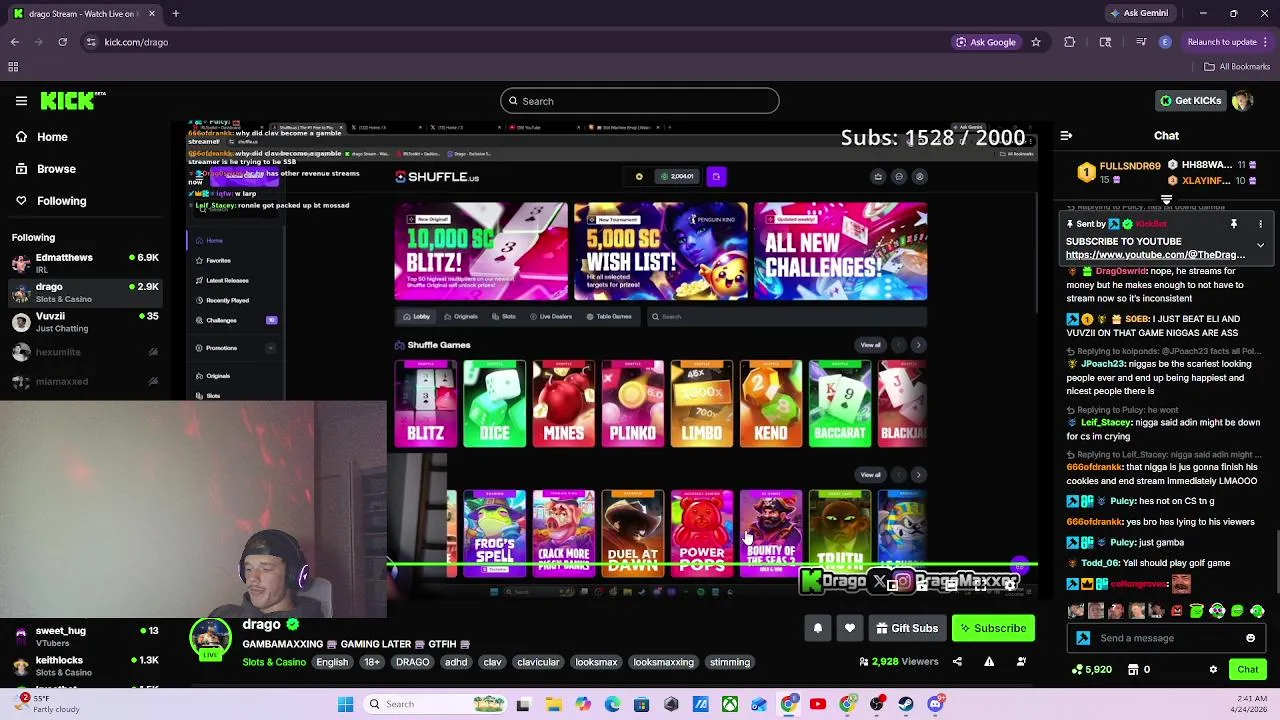
Task: Select the stimming tag
Action: click(730, 662)
